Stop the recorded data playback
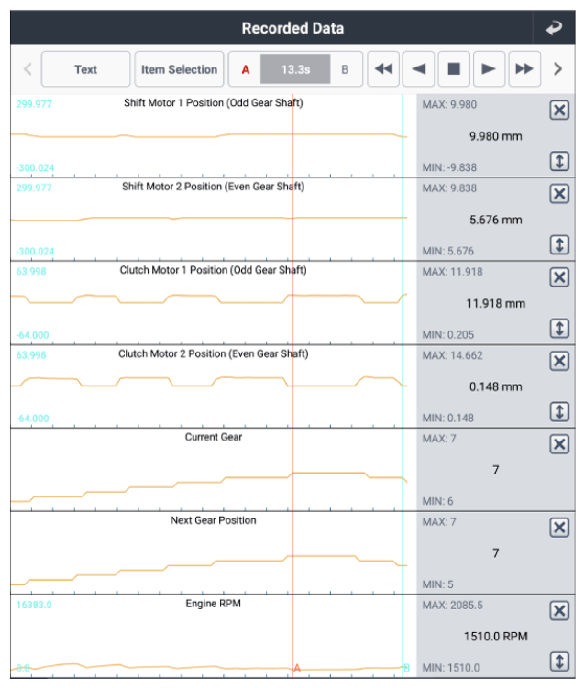 tap(454, 69)
